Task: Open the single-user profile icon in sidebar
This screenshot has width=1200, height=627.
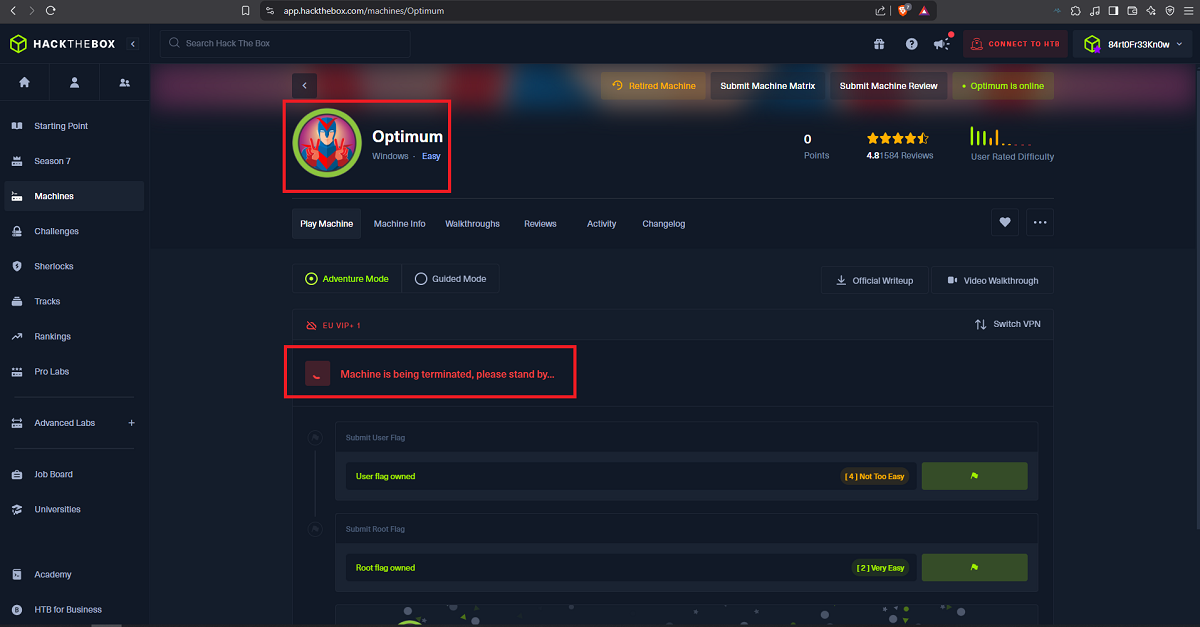Action: click(74, 82)
